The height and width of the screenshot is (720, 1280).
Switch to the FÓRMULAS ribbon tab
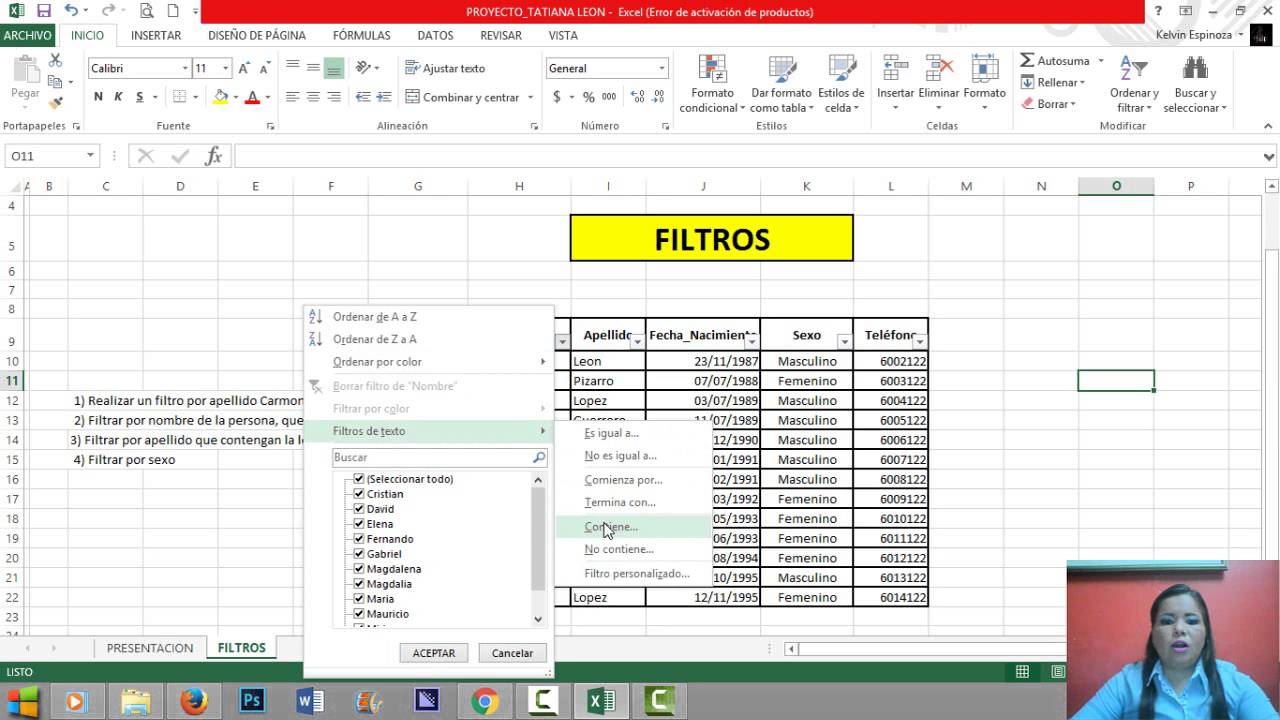[362, 35]
